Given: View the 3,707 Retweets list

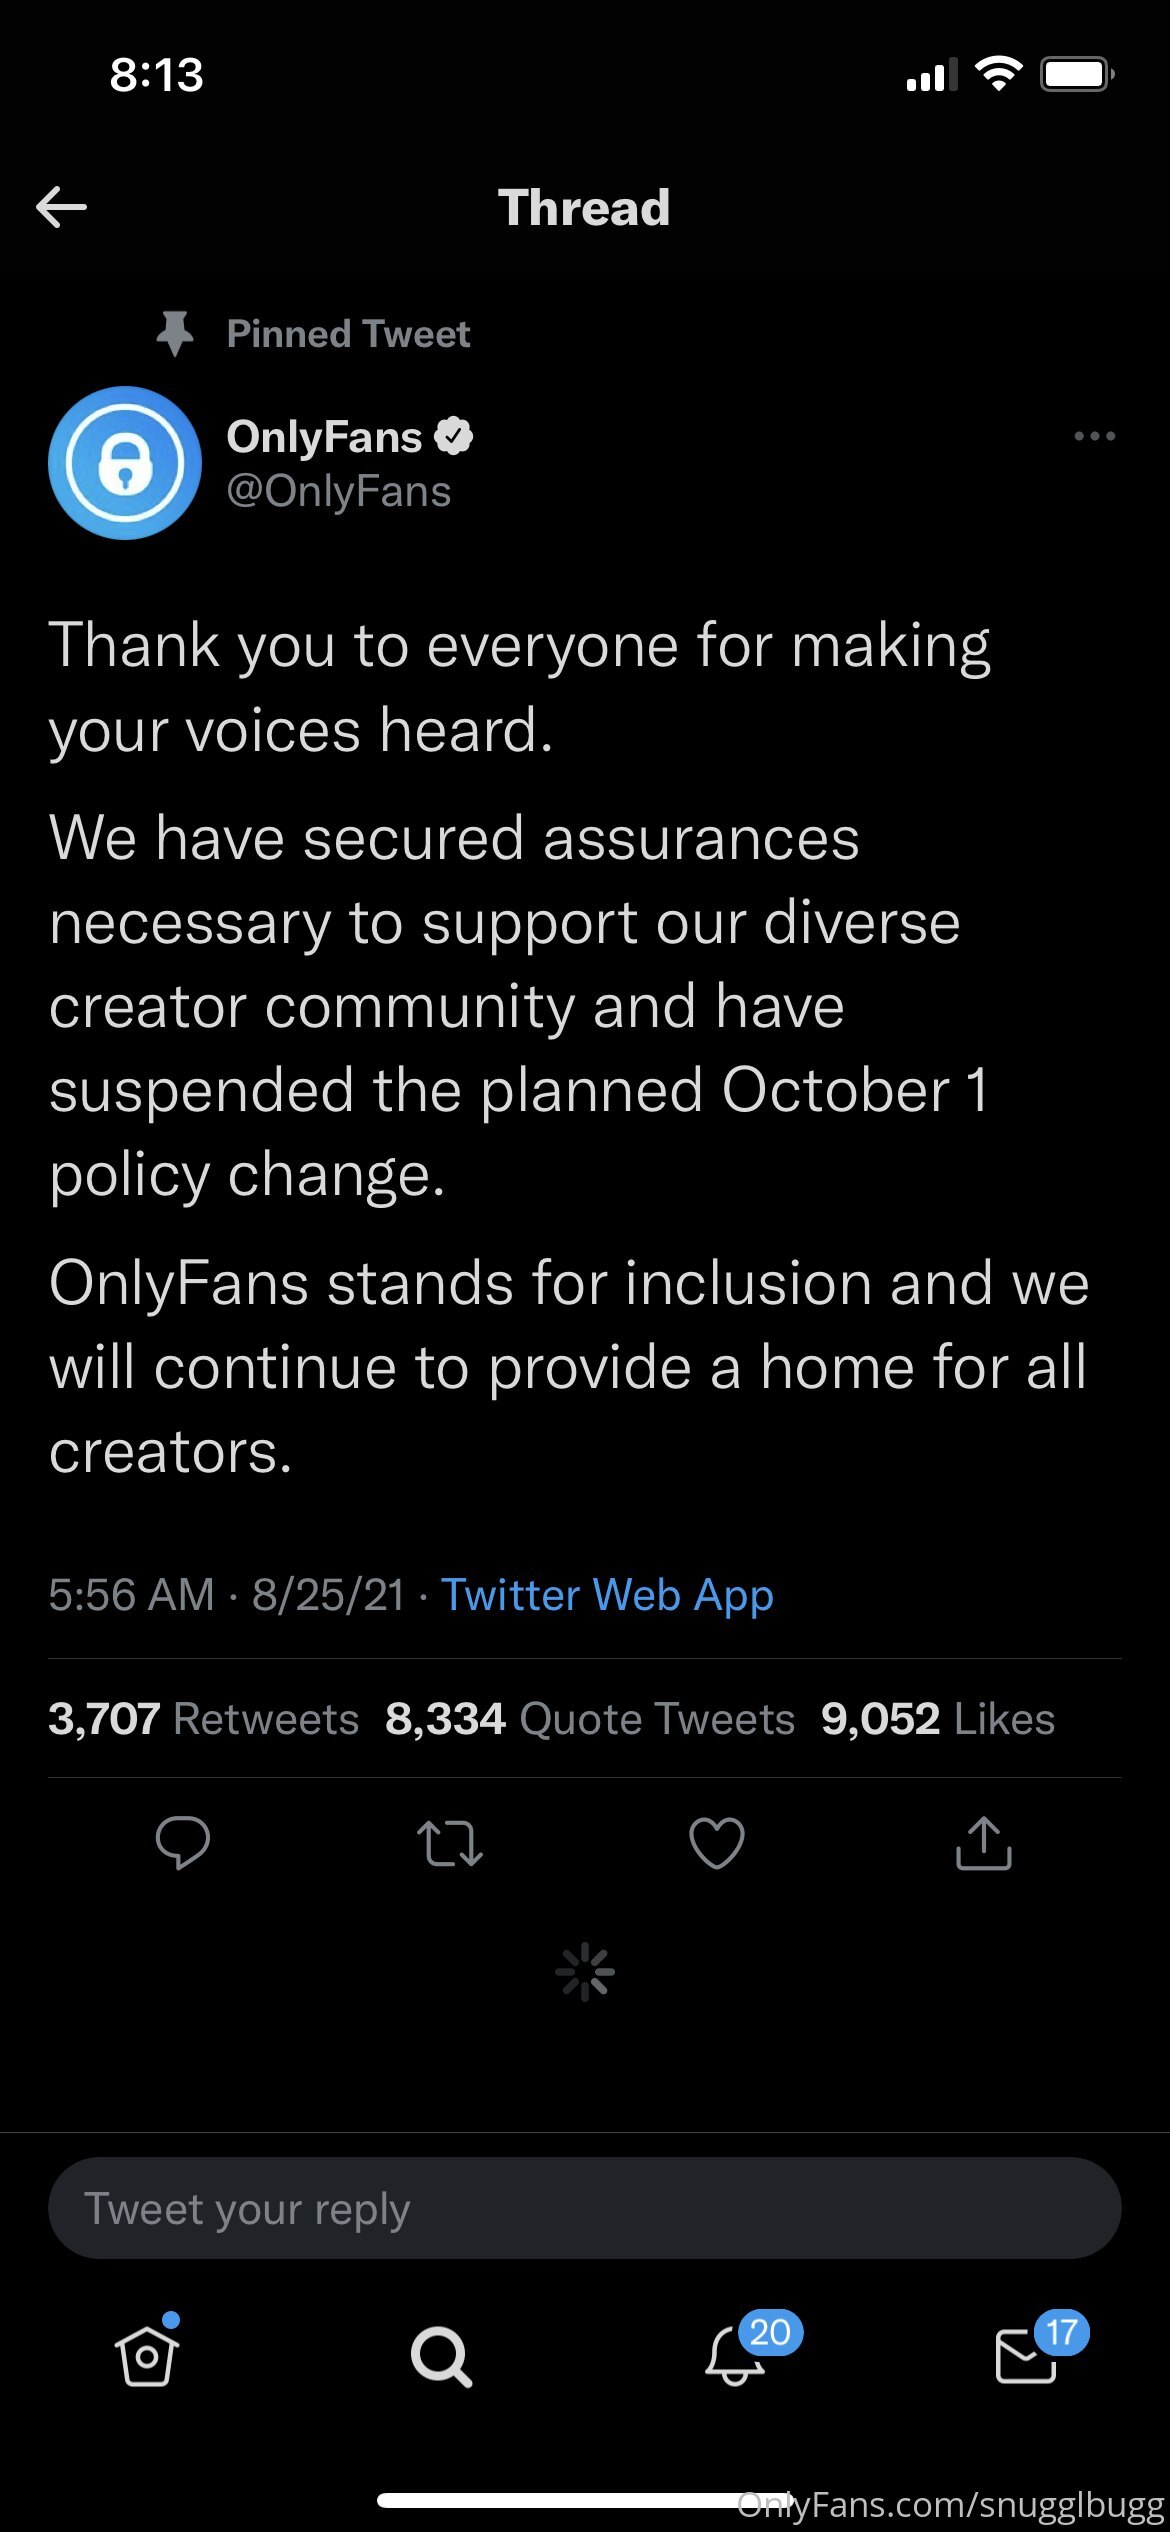Looking at the screenshot, I should click(203, 1719).
